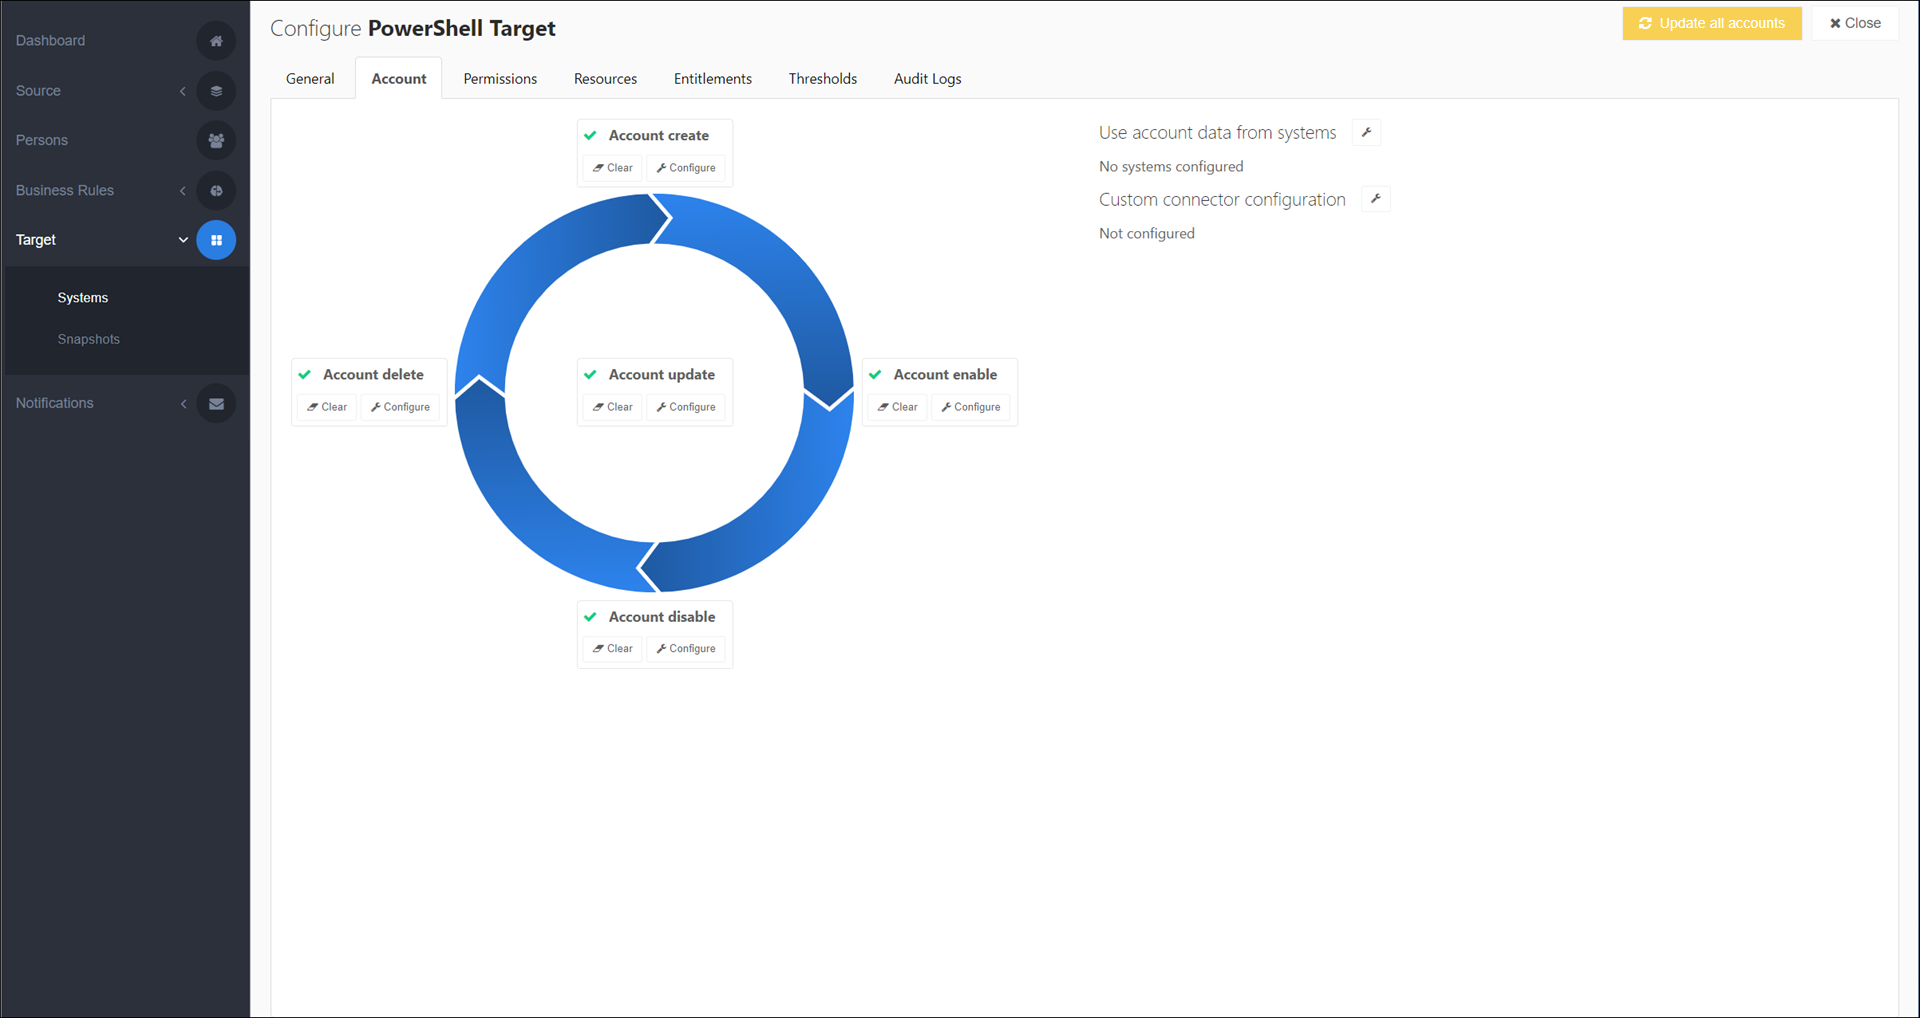Click the Notifications envelope icon
The image size is (1920, 1019).
tap(216, 404)
